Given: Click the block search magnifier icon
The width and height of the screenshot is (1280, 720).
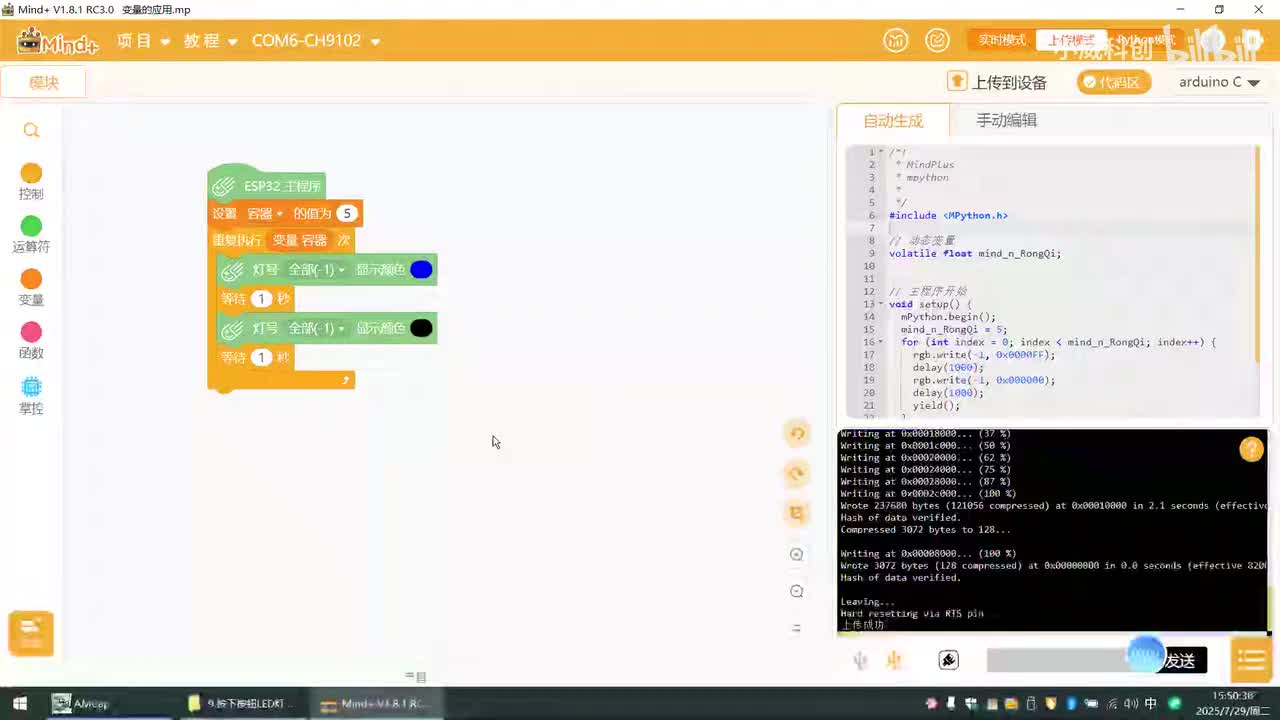Looking at the screenshot, I should [31, 130].
